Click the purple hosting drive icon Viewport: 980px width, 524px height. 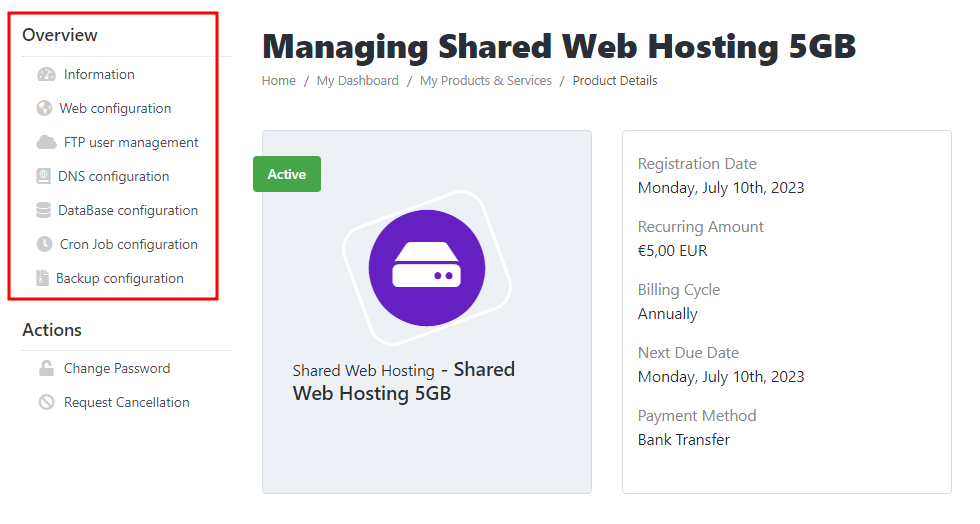427,268
